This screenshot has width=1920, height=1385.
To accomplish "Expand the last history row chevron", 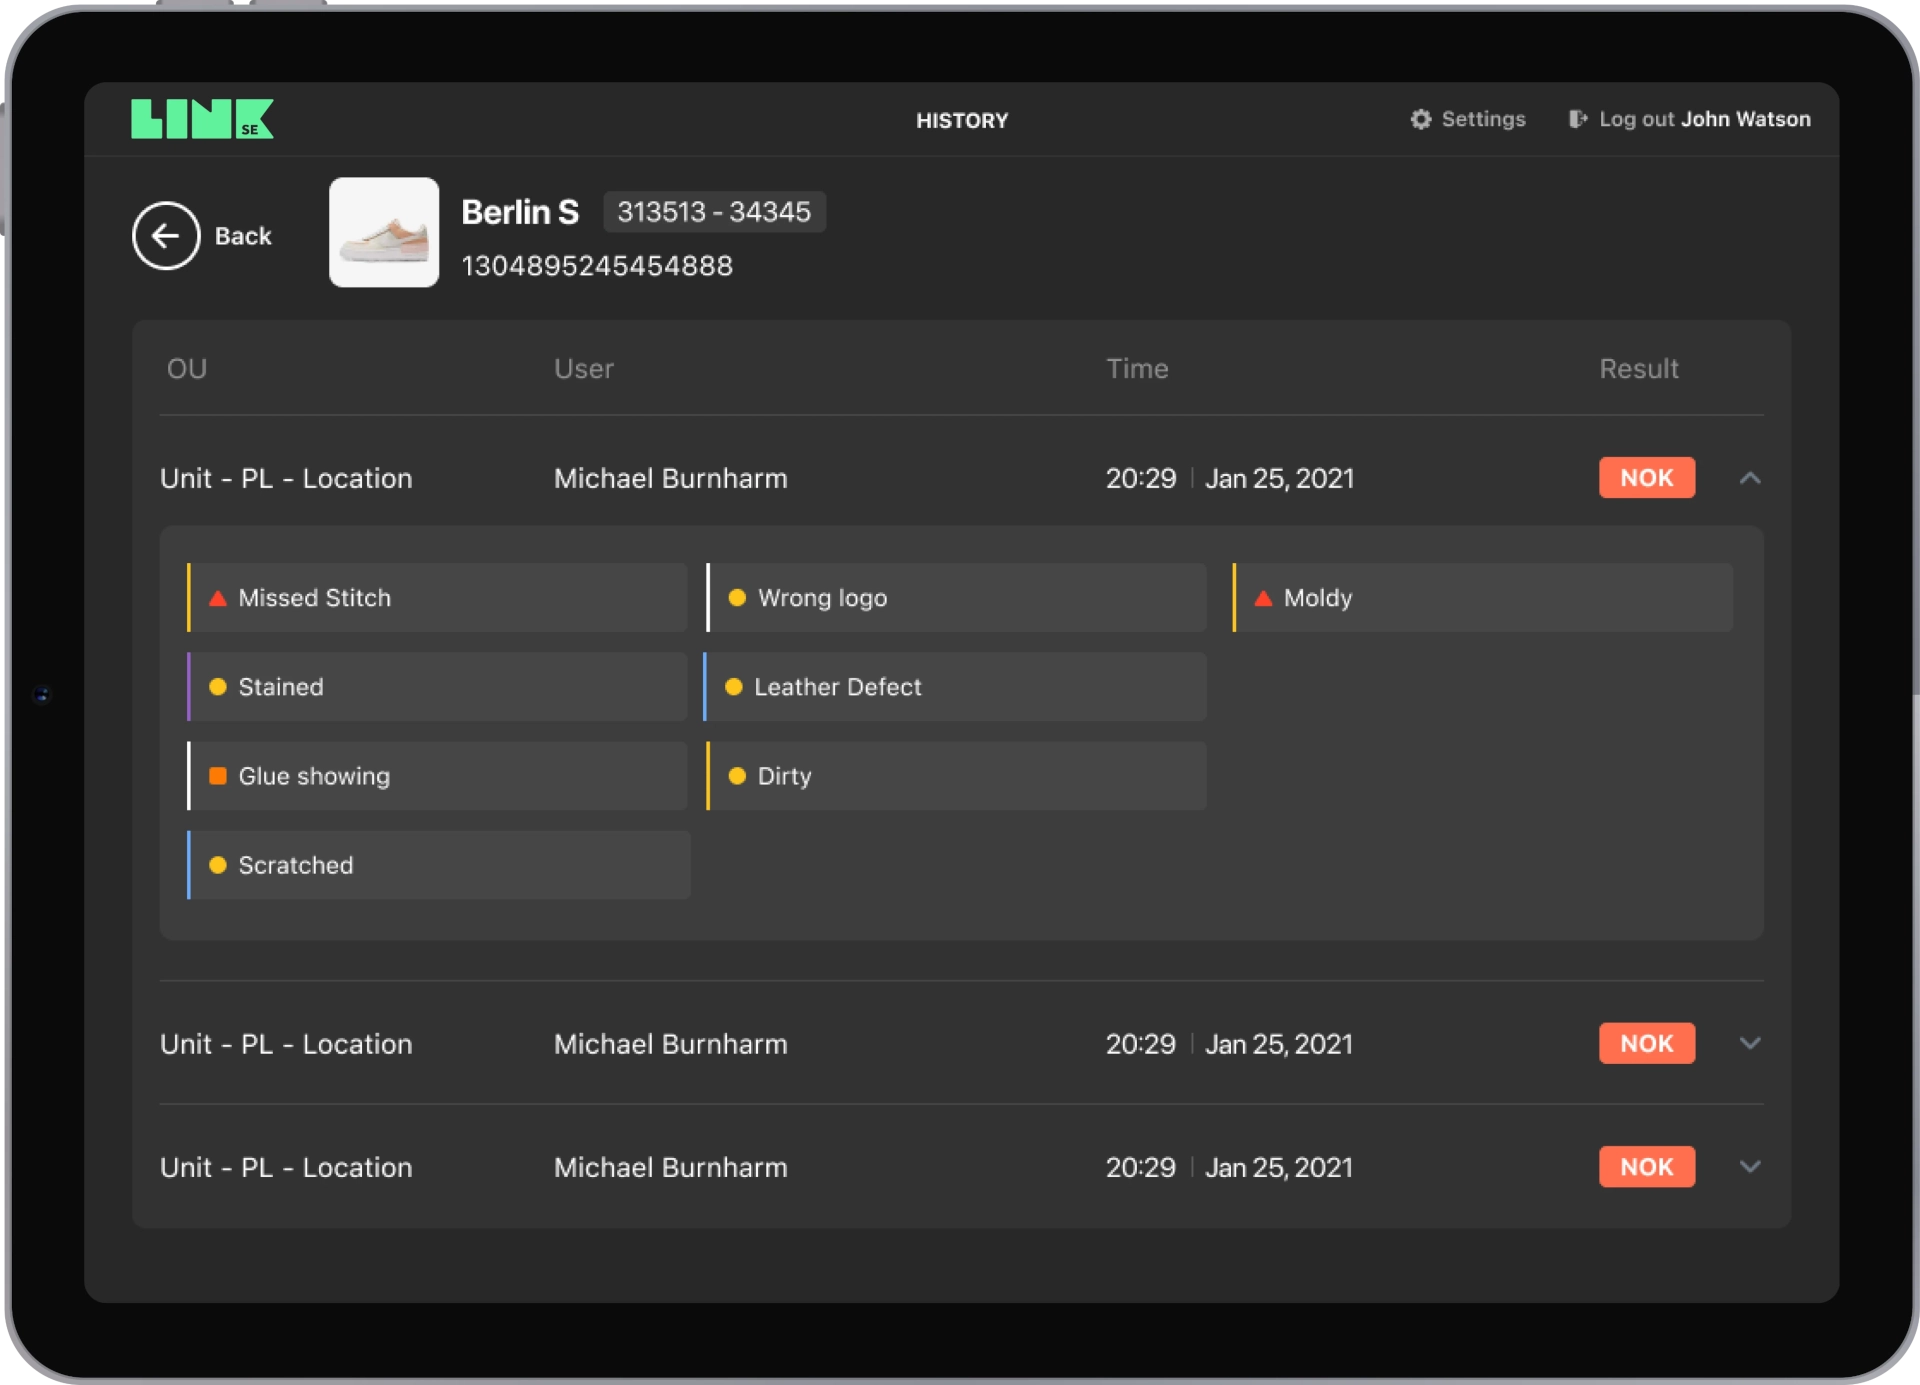I will pyautogui.click(x=1749, y=1167).
